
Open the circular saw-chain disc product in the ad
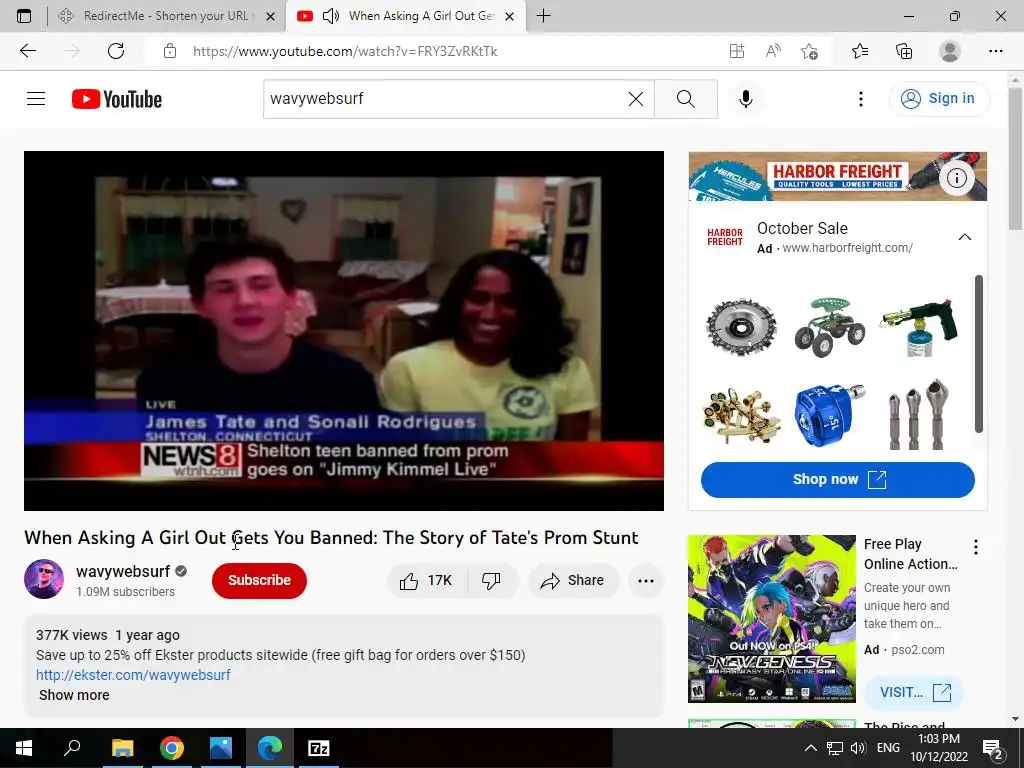point(741,327)
